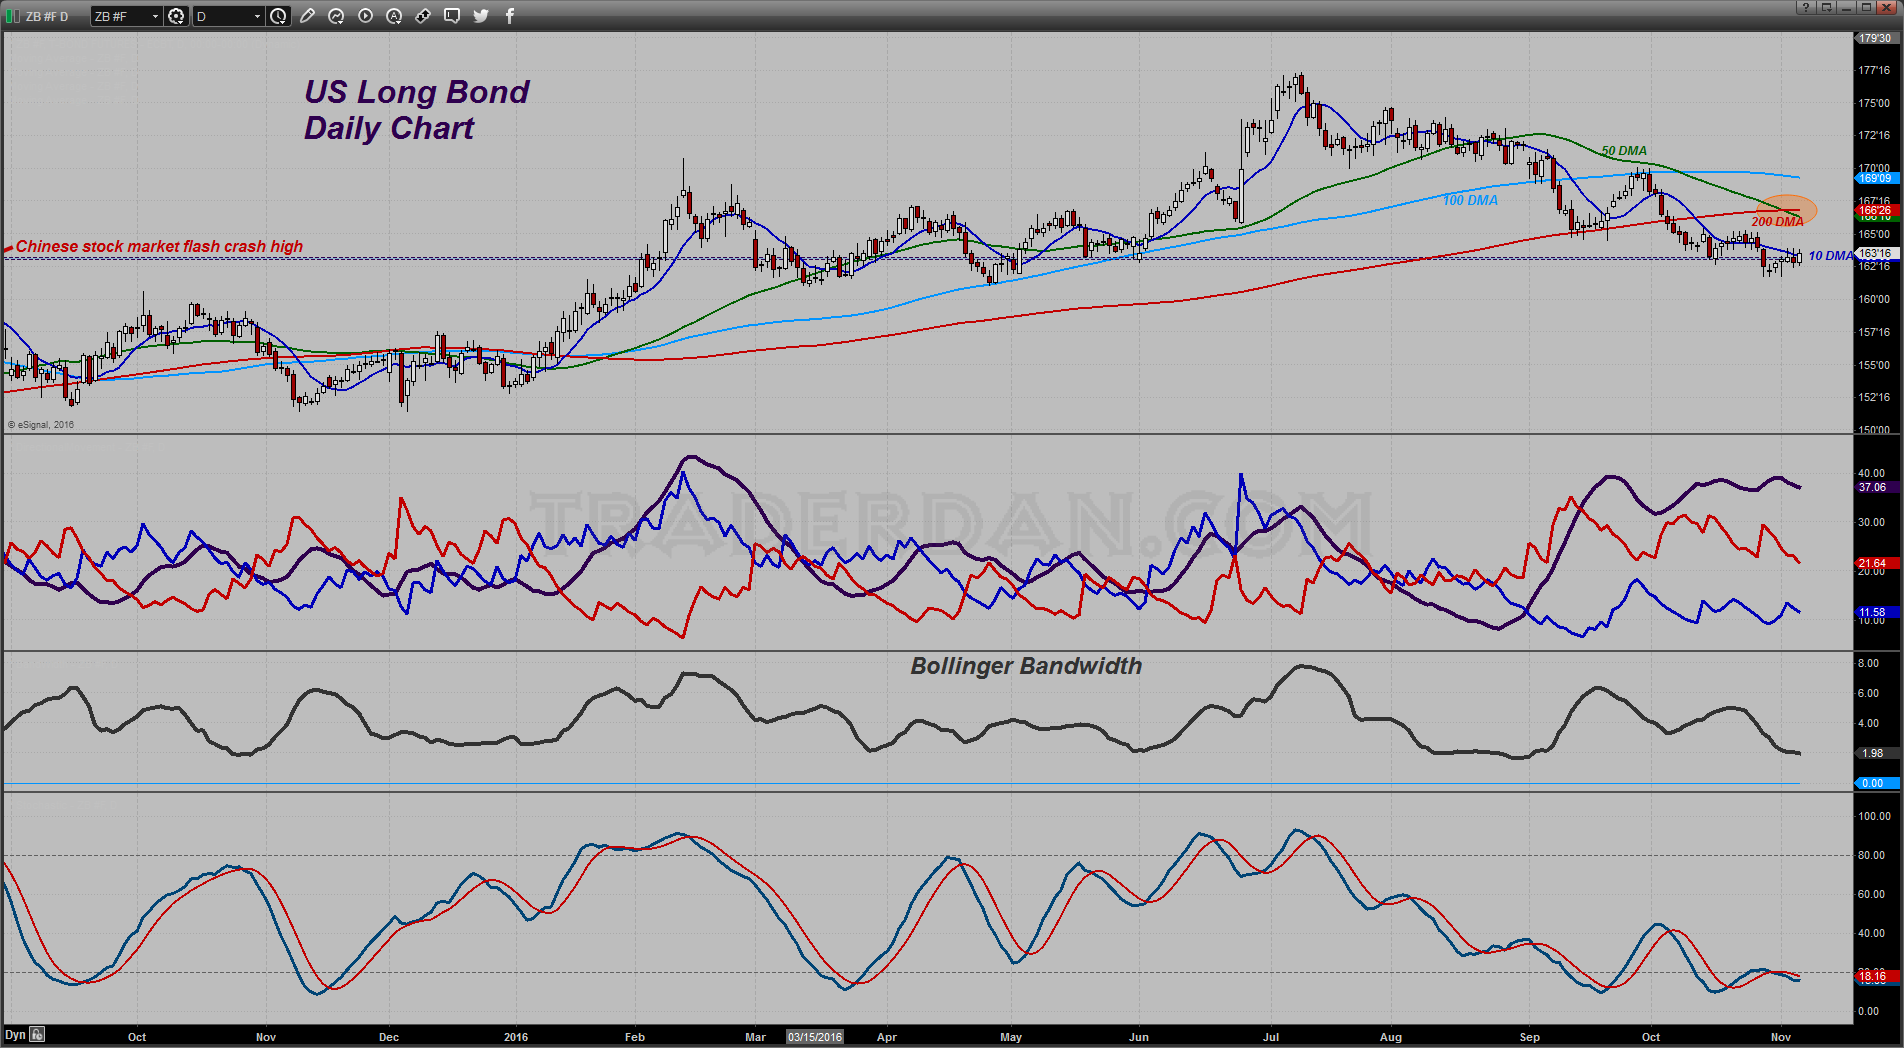Click the help question mark button
1904x1048 pixels.
tap(1805, 7)
